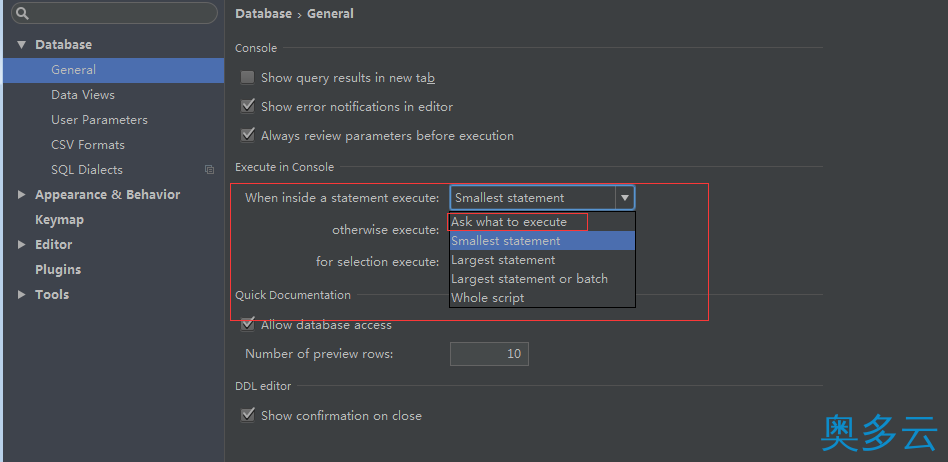Click the 'otherwise execute:' label
The image size is (948, 462).
coord(386,230)
